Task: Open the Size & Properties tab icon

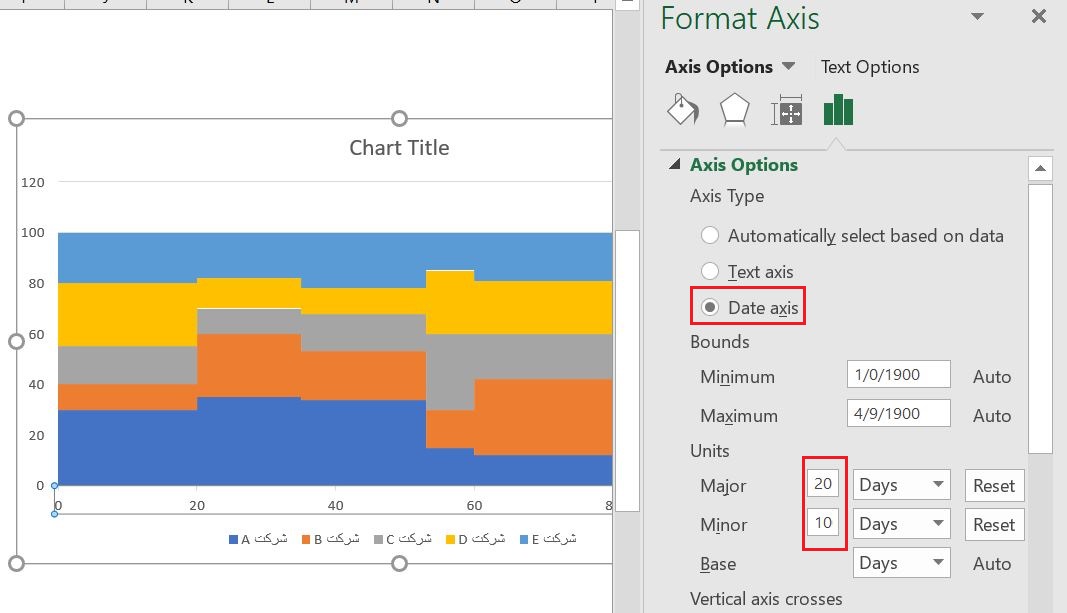Action: point(786,110)
